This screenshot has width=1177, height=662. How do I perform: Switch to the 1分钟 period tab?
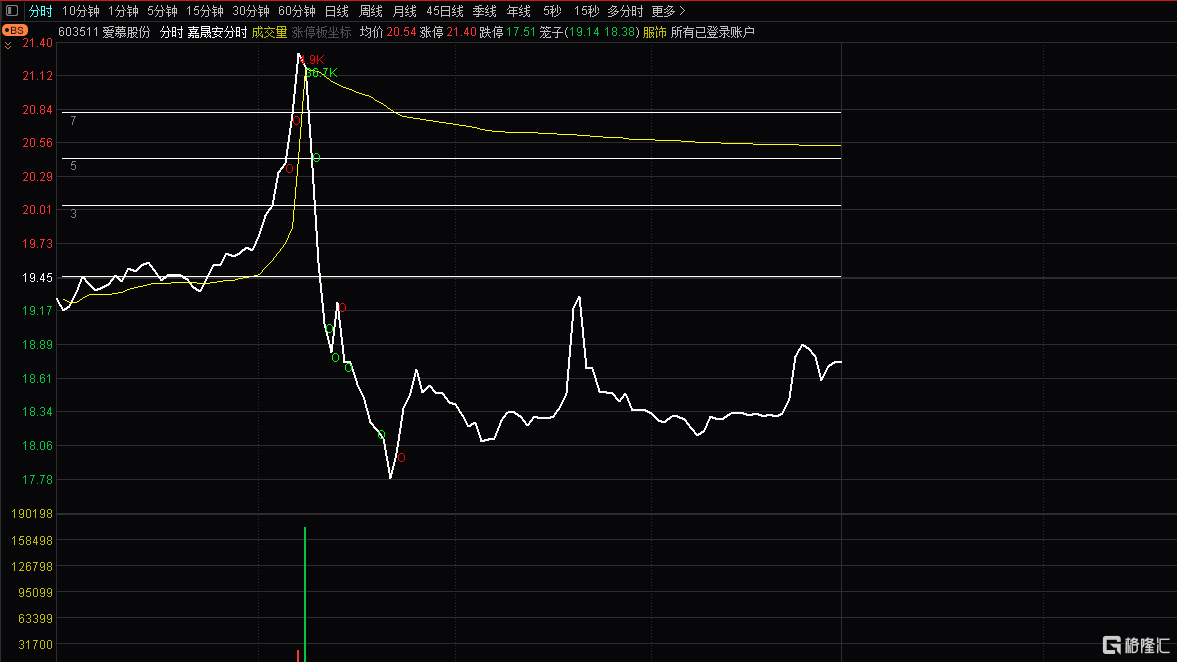coord(123,11)
